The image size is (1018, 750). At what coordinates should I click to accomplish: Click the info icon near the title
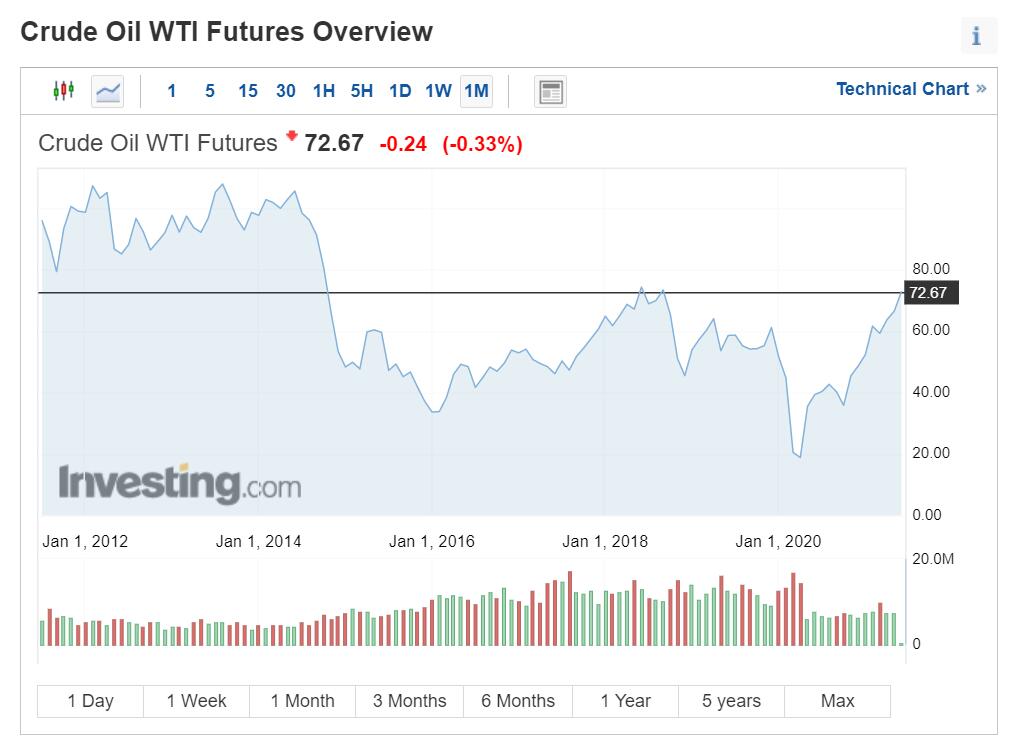977,36
